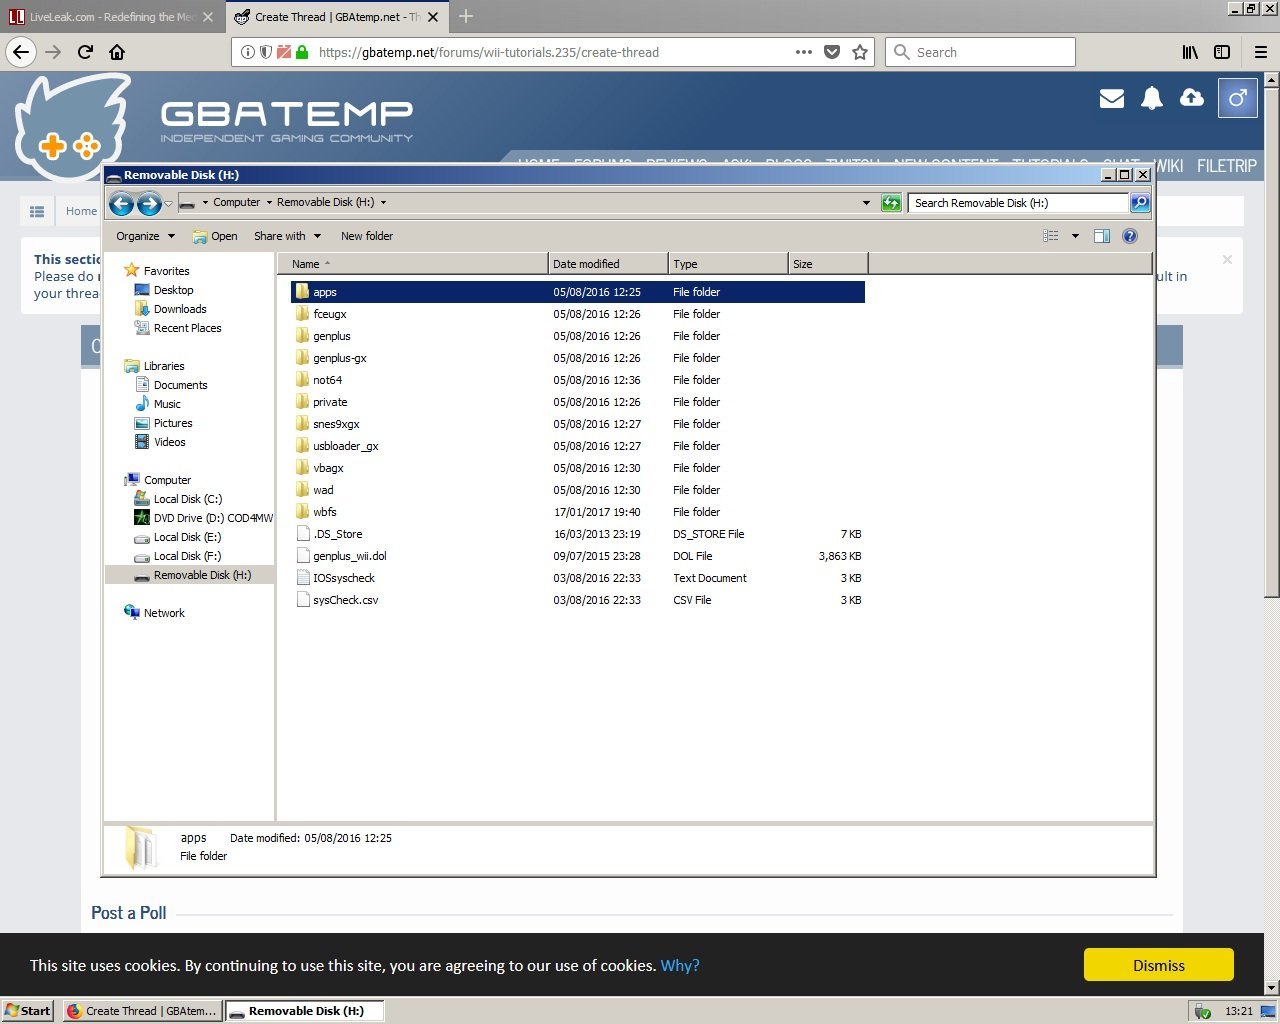Screen dimensions: 1280x1024
Task: Go back in Firefox browser history
Action: tap(22, 52)
